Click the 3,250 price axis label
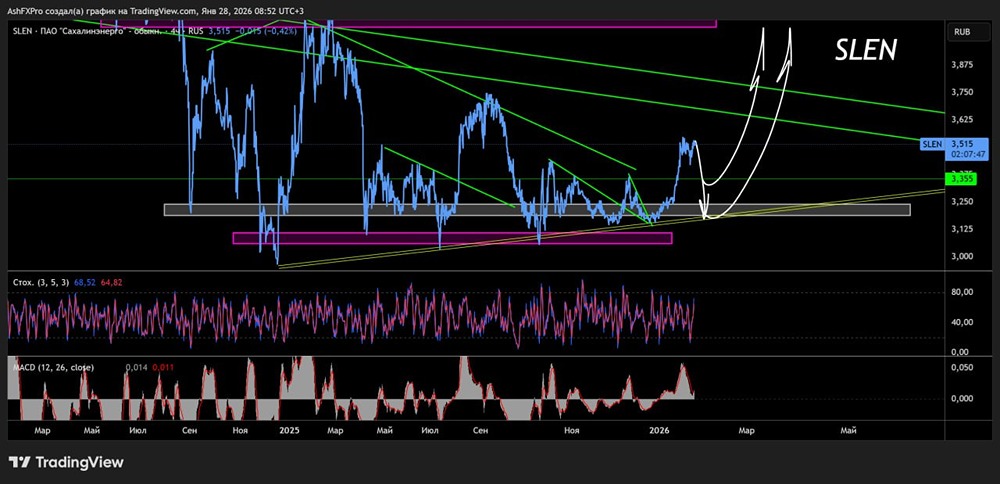This screenshot has width=1000, height=484. click(960, 202)
